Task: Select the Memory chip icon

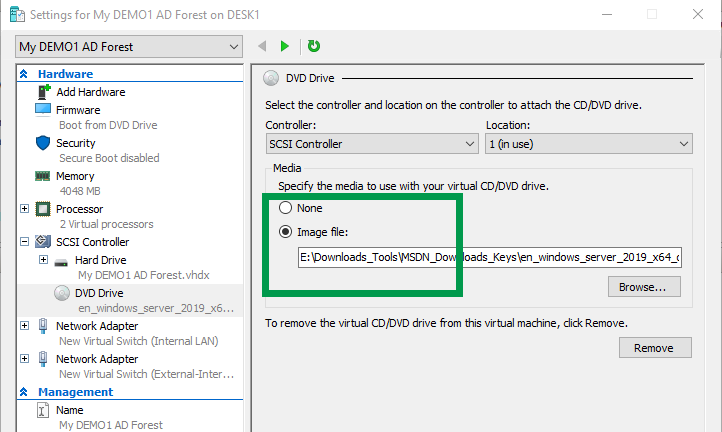Action: click(x=43, y=176)
